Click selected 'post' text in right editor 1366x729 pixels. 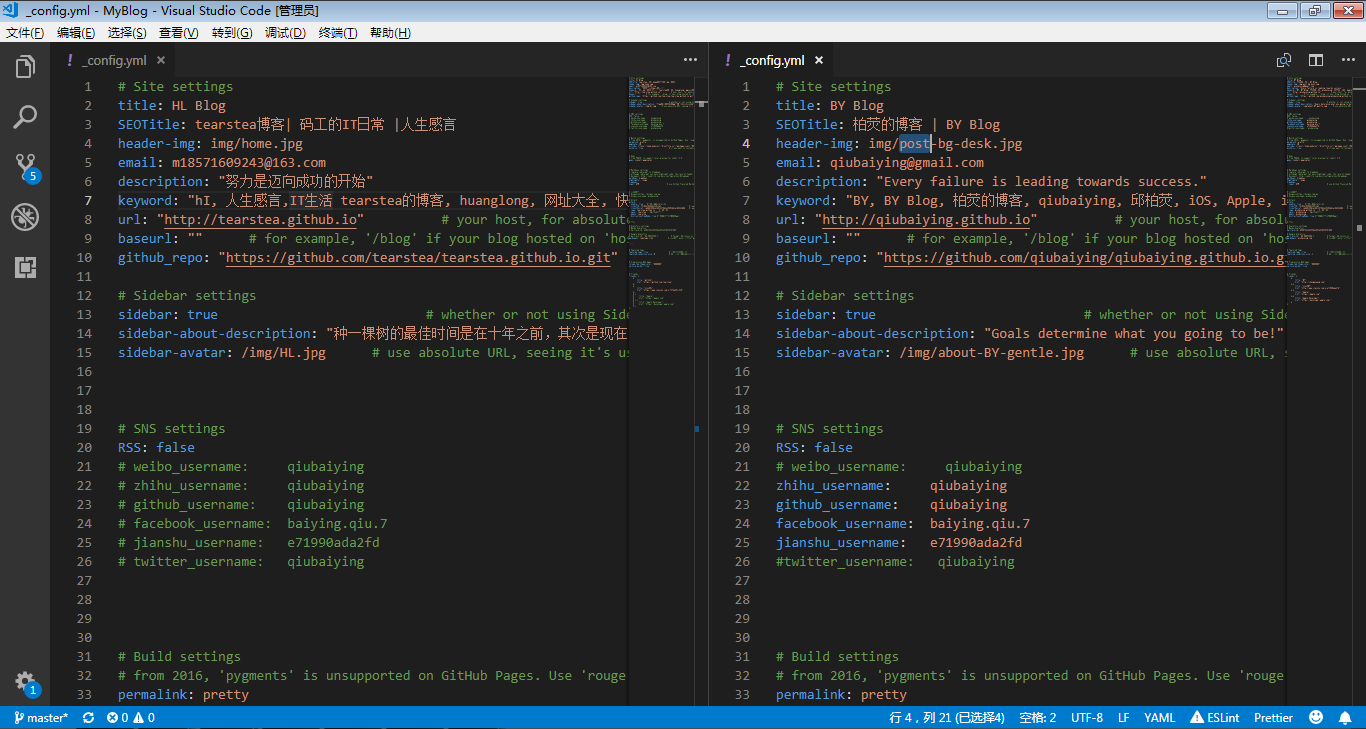tap(915, 144)
